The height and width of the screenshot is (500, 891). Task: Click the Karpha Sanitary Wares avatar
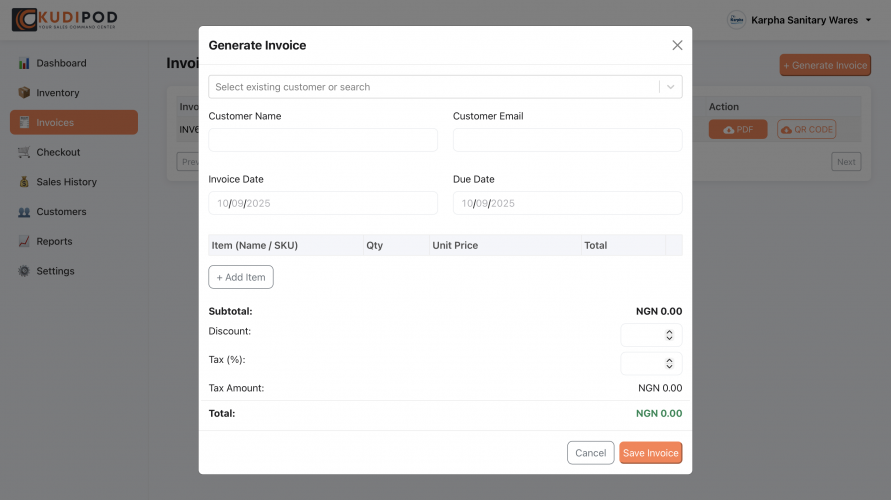pyautogui.click(x=736, y=20)
